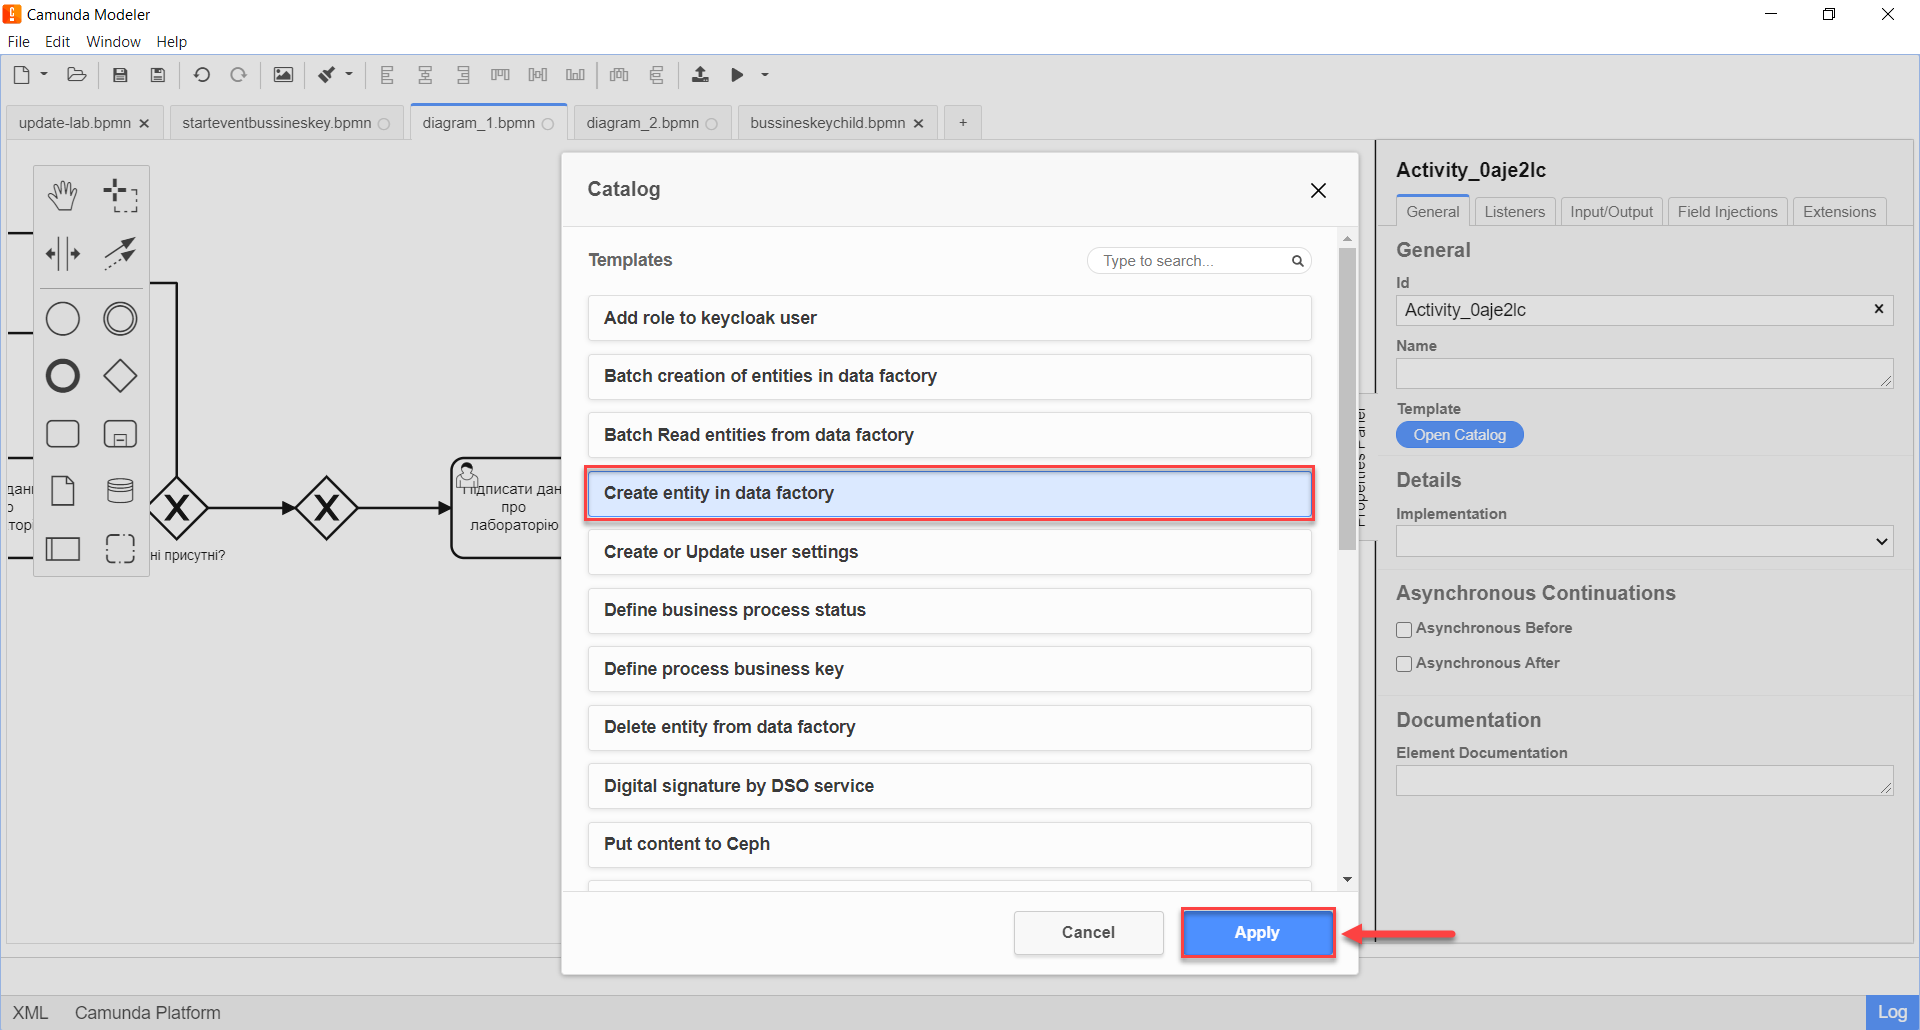1920x1030 pixels.
Task: Close the Catalog dialog
Action: pyautogui.click(x=1318, y=190)
